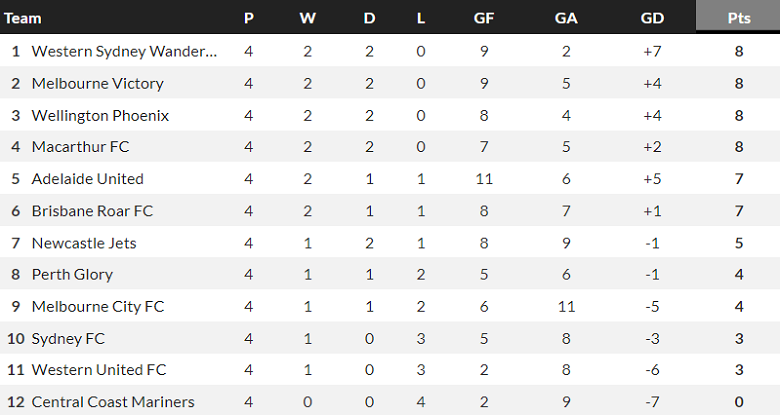Click the GA column header
Image resolution: width=780 pixels, height=415 pixels.
tap(568, 18)
